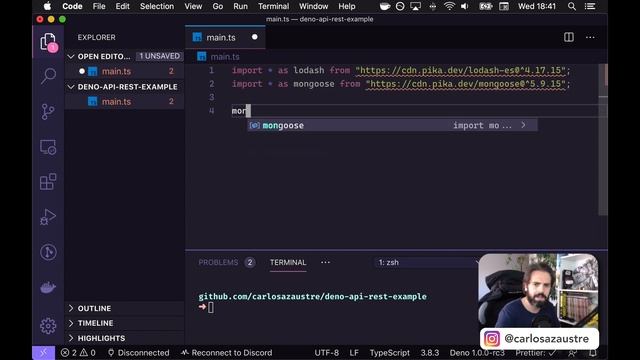
Task: Open the Run and Debug view
Action: pyautogui.click(x=48, y=217)
